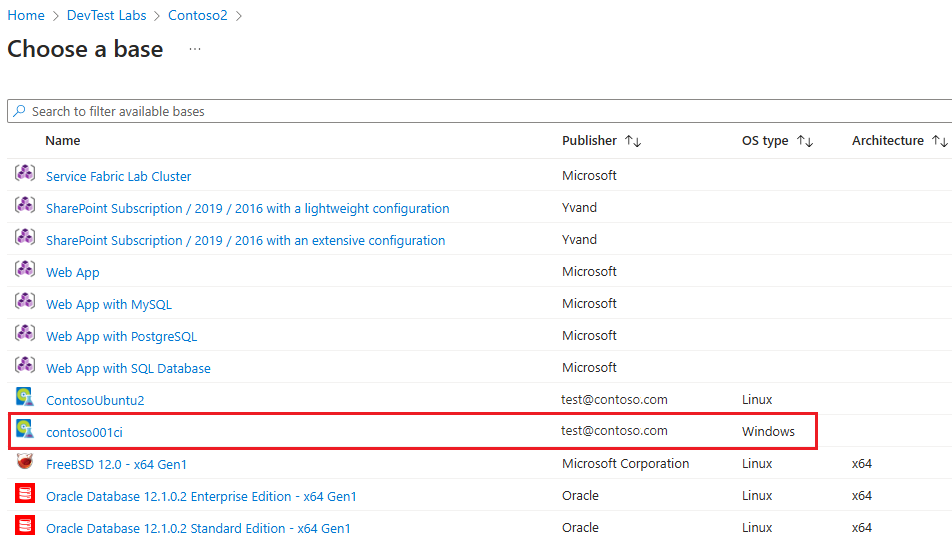Select the contoso001ci base

[84, 432]
